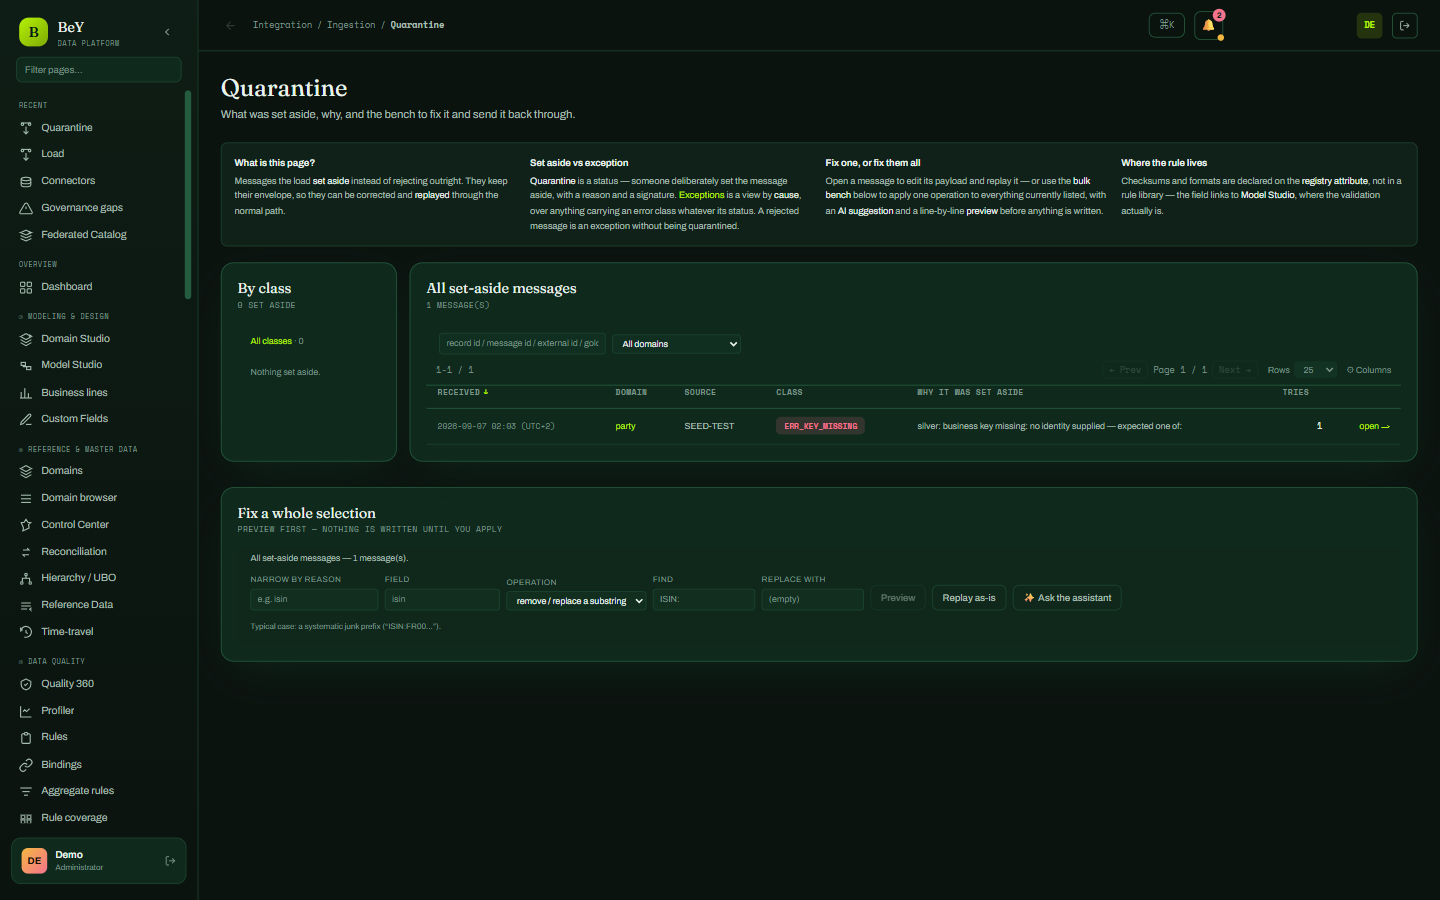
Task: Open the Rule coverage page
Action: click(74, 818)
